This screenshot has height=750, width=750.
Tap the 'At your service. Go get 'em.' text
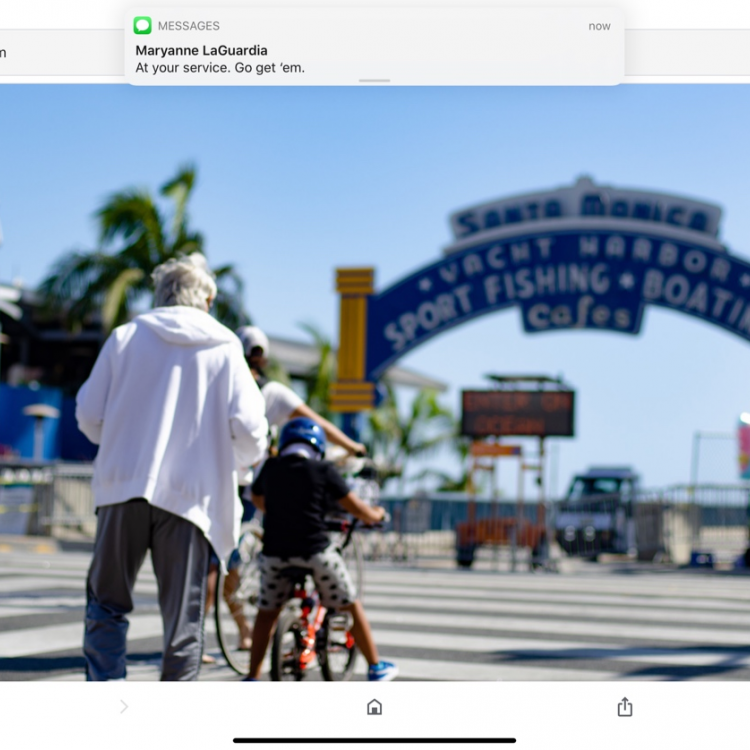pos(220,68)
